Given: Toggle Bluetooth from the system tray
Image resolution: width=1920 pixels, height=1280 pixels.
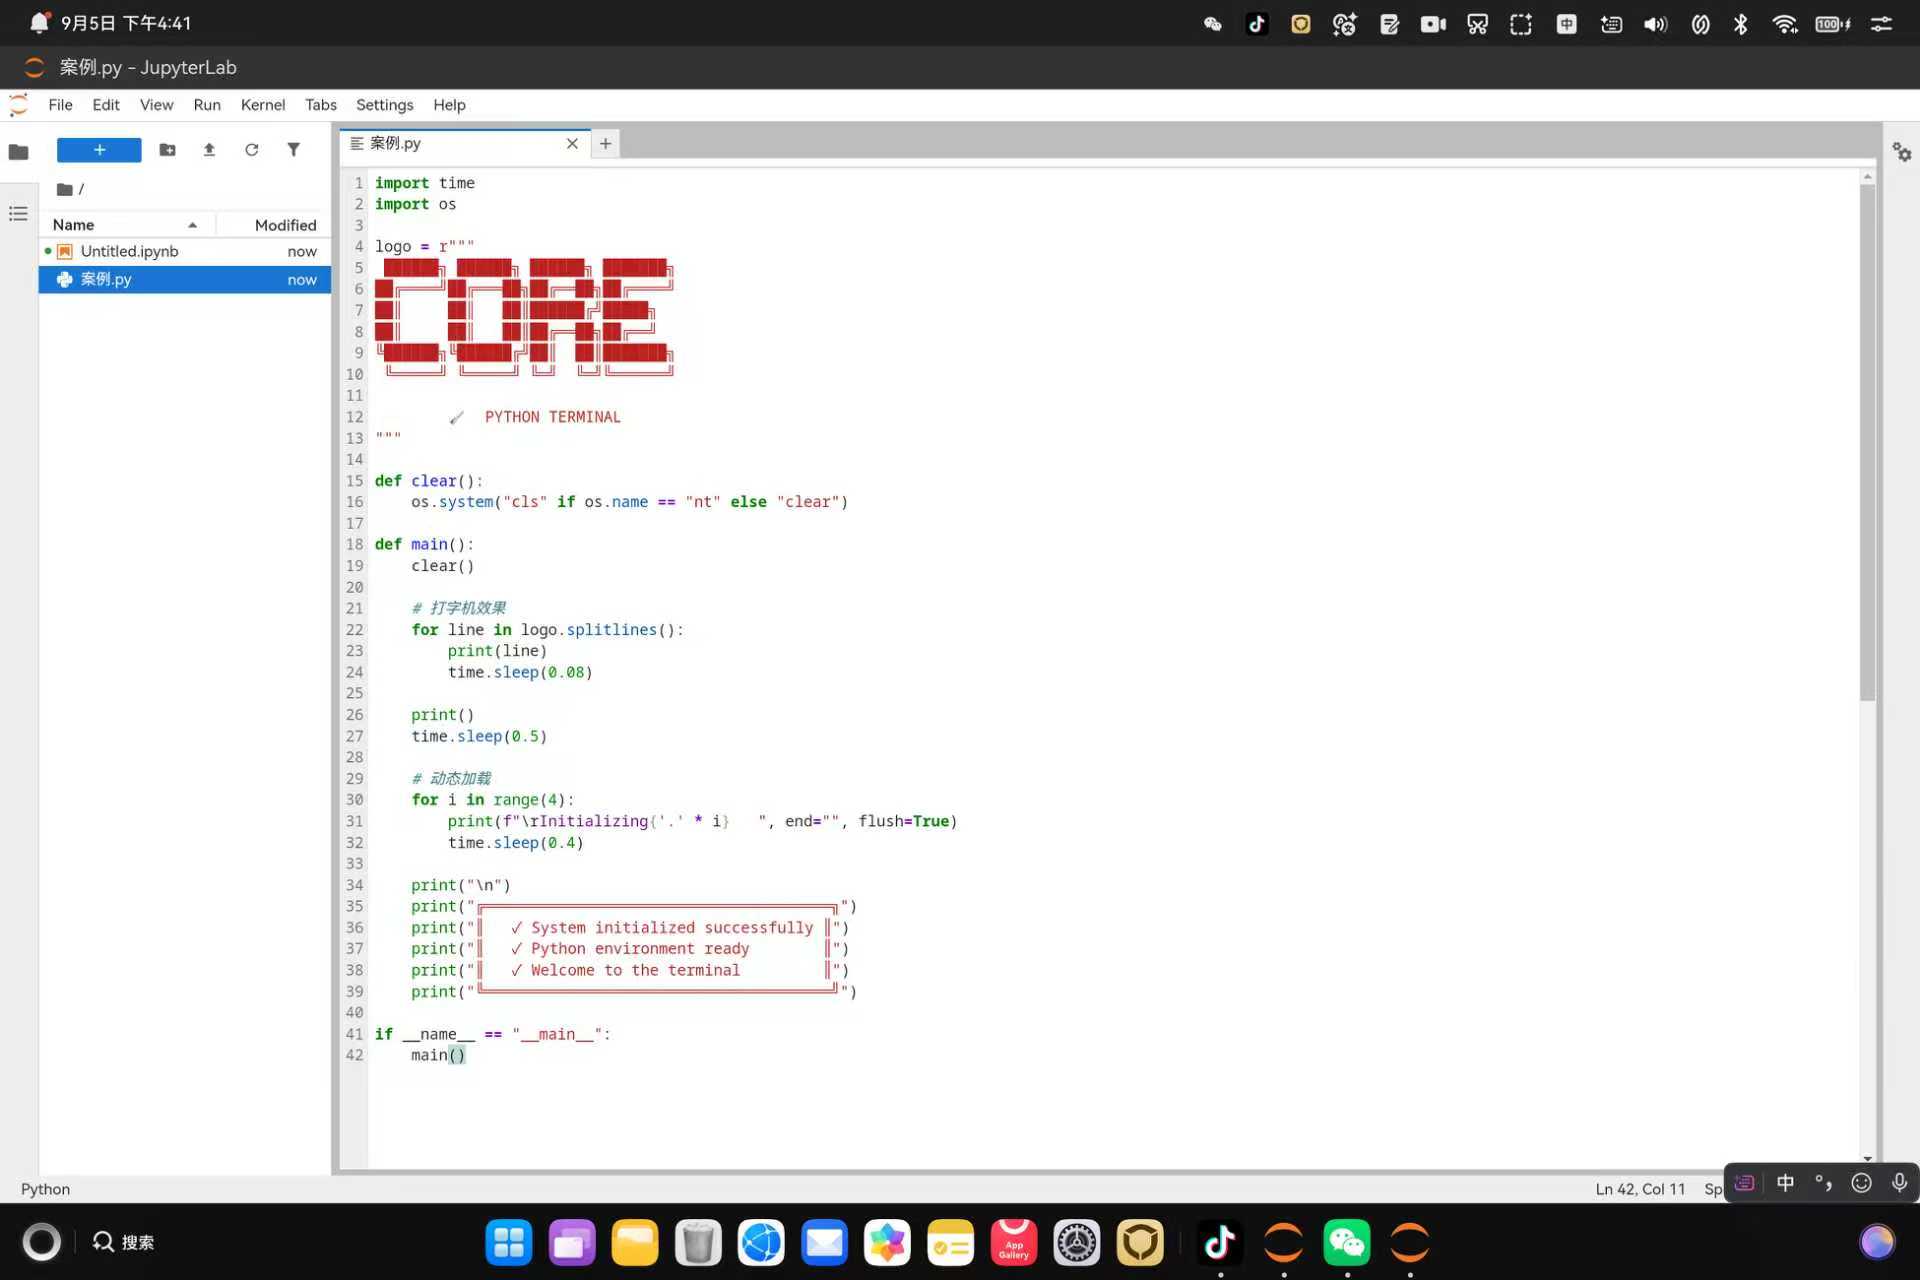Looking at the screenshot, I should (x=1741, y=24).
